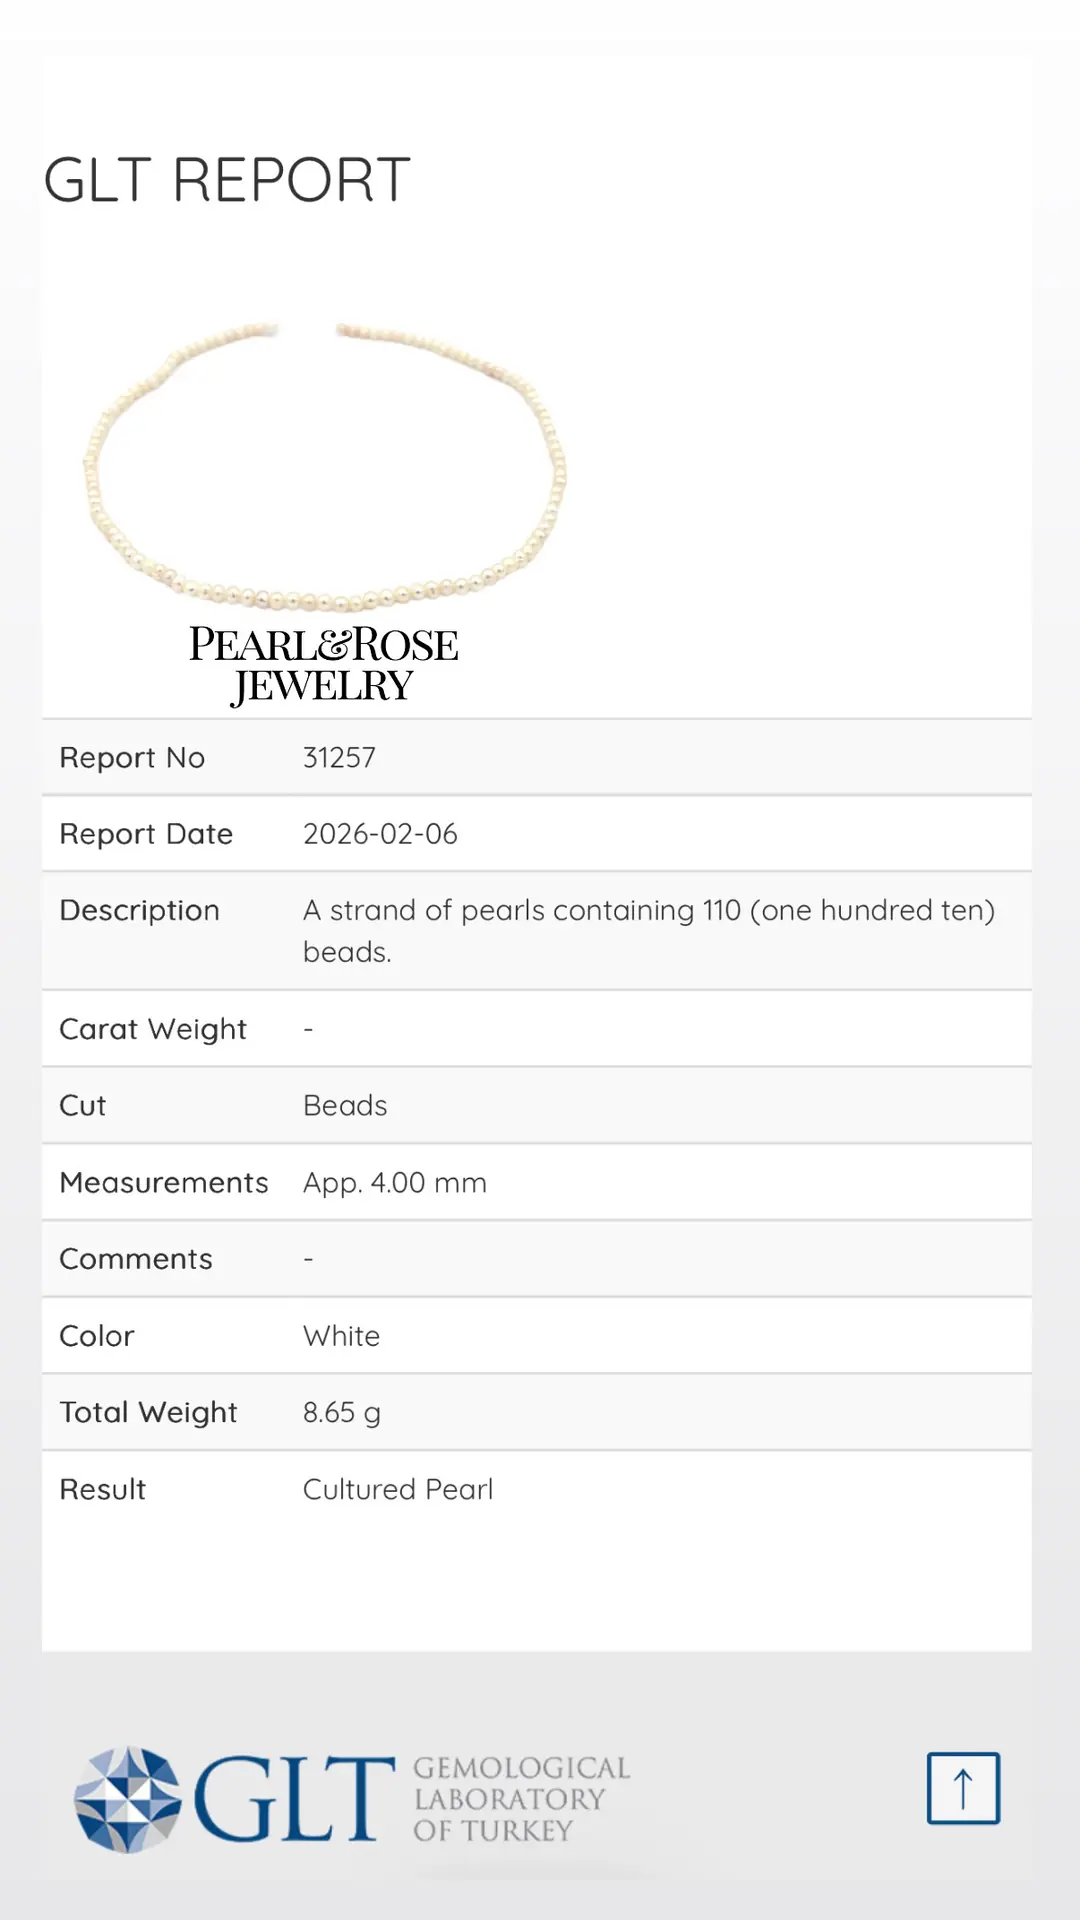This screenshot has width=1080, height=1920.
Task: Click the Report Date value 2026-02-06
Action: [x=380, y=834]
